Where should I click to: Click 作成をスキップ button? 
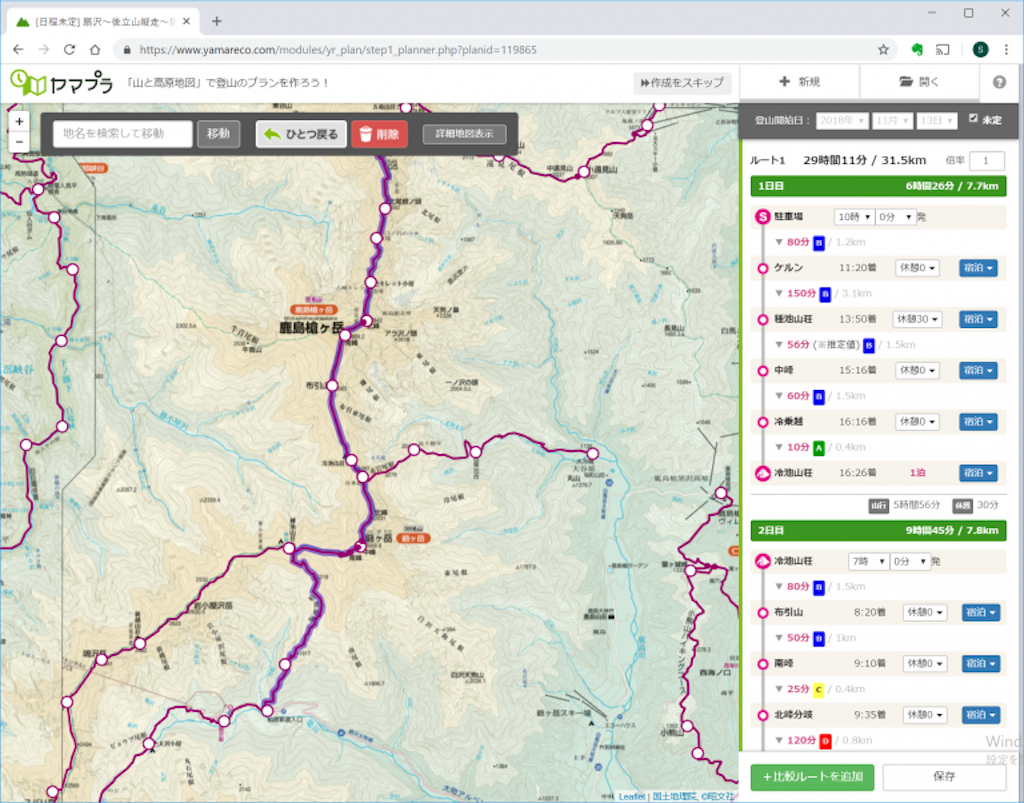point(682,83)
